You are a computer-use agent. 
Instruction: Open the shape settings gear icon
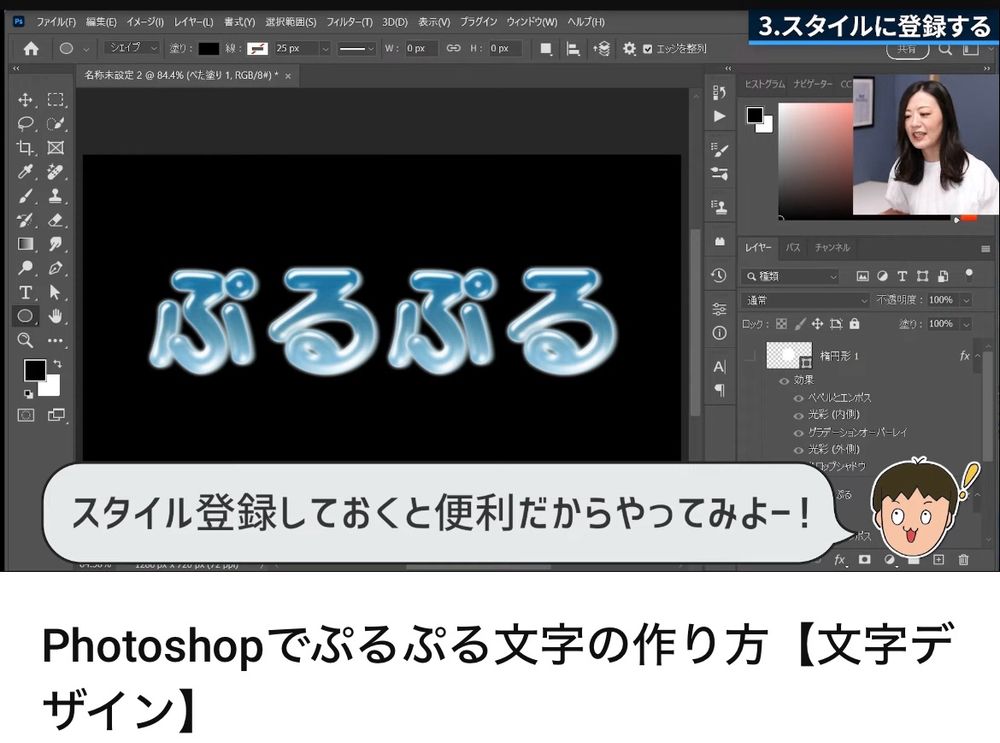629,48
